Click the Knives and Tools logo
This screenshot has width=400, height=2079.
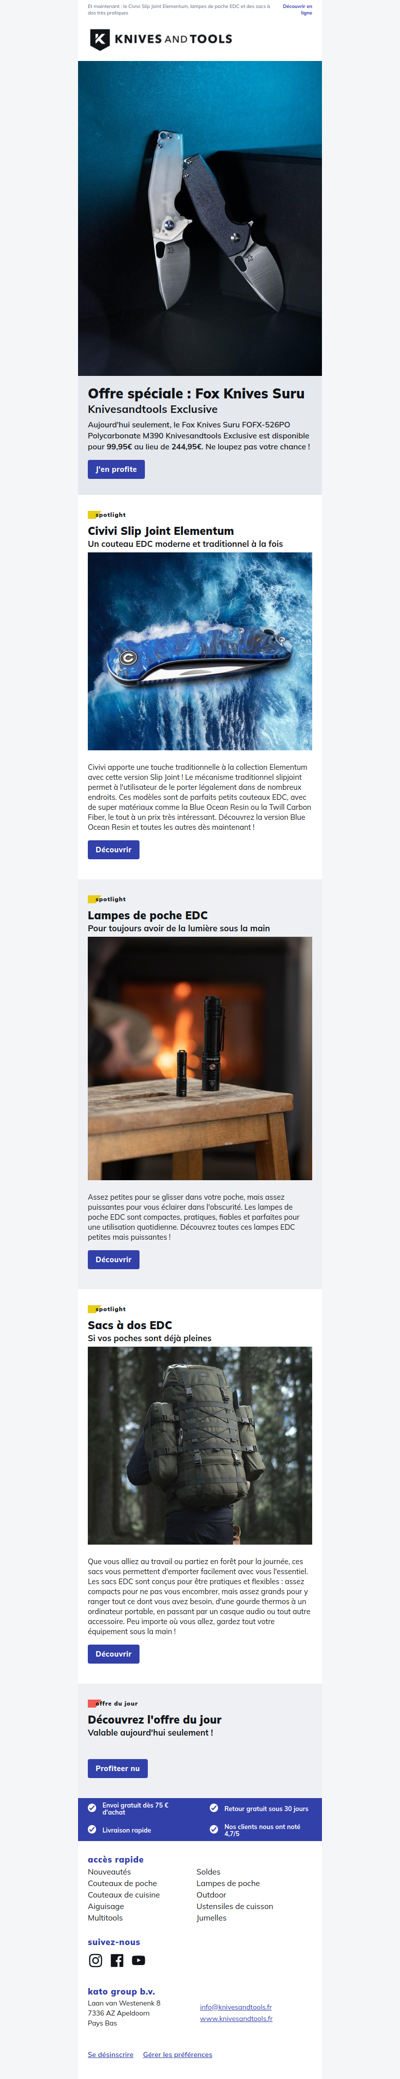(x=161, y=39)
